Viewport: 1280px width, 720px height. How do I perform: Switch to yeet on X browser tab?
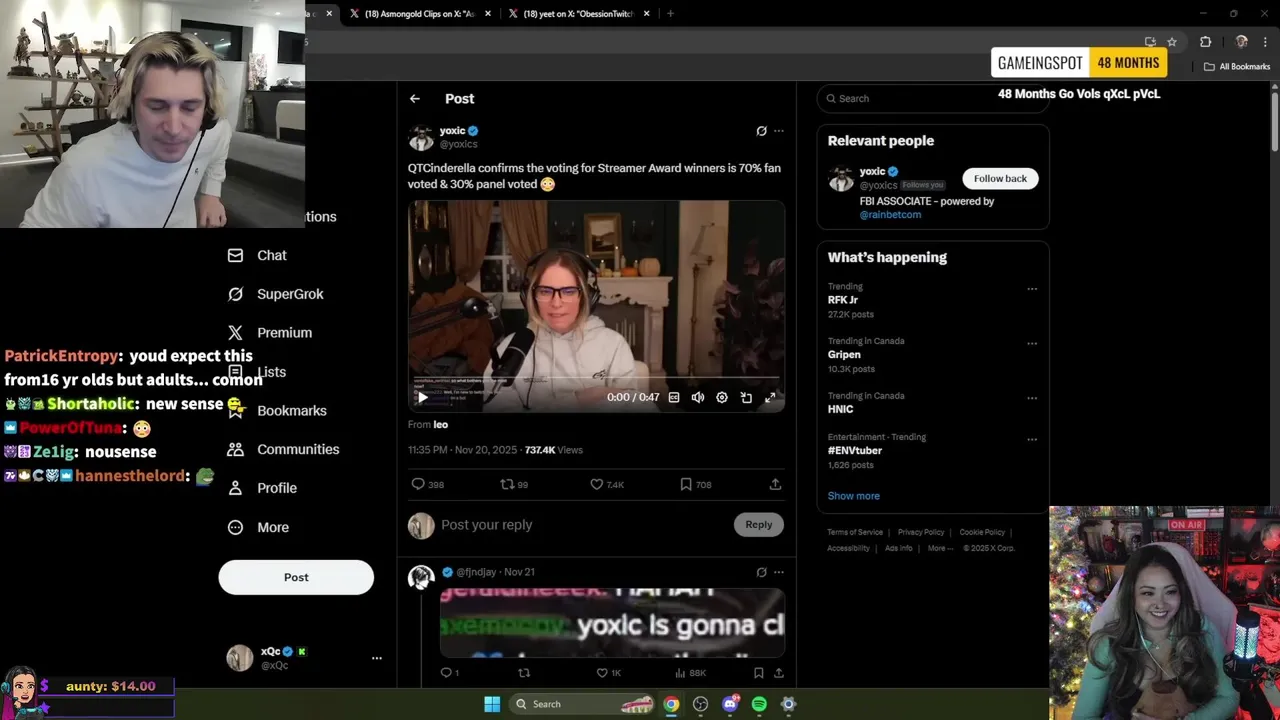point(580,14)
